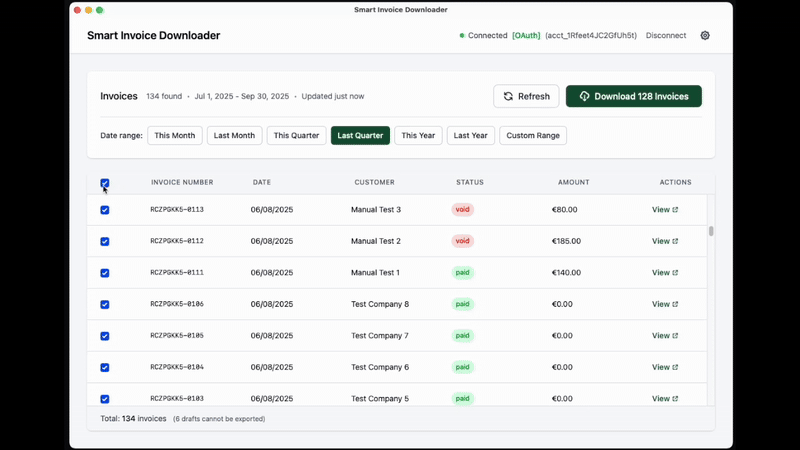Click the cloud download icon

click(584, 96)
